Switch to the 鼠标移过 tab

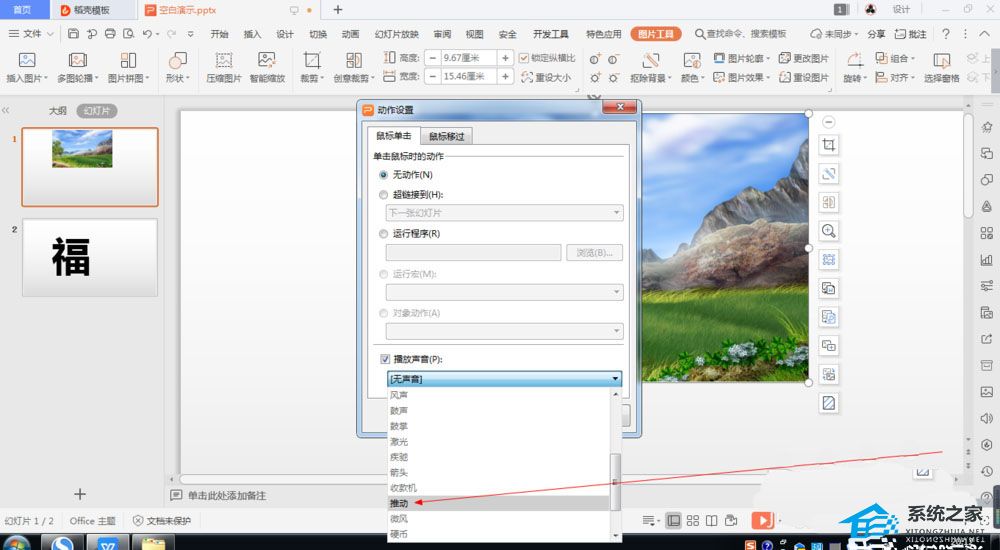click(445, 136)
